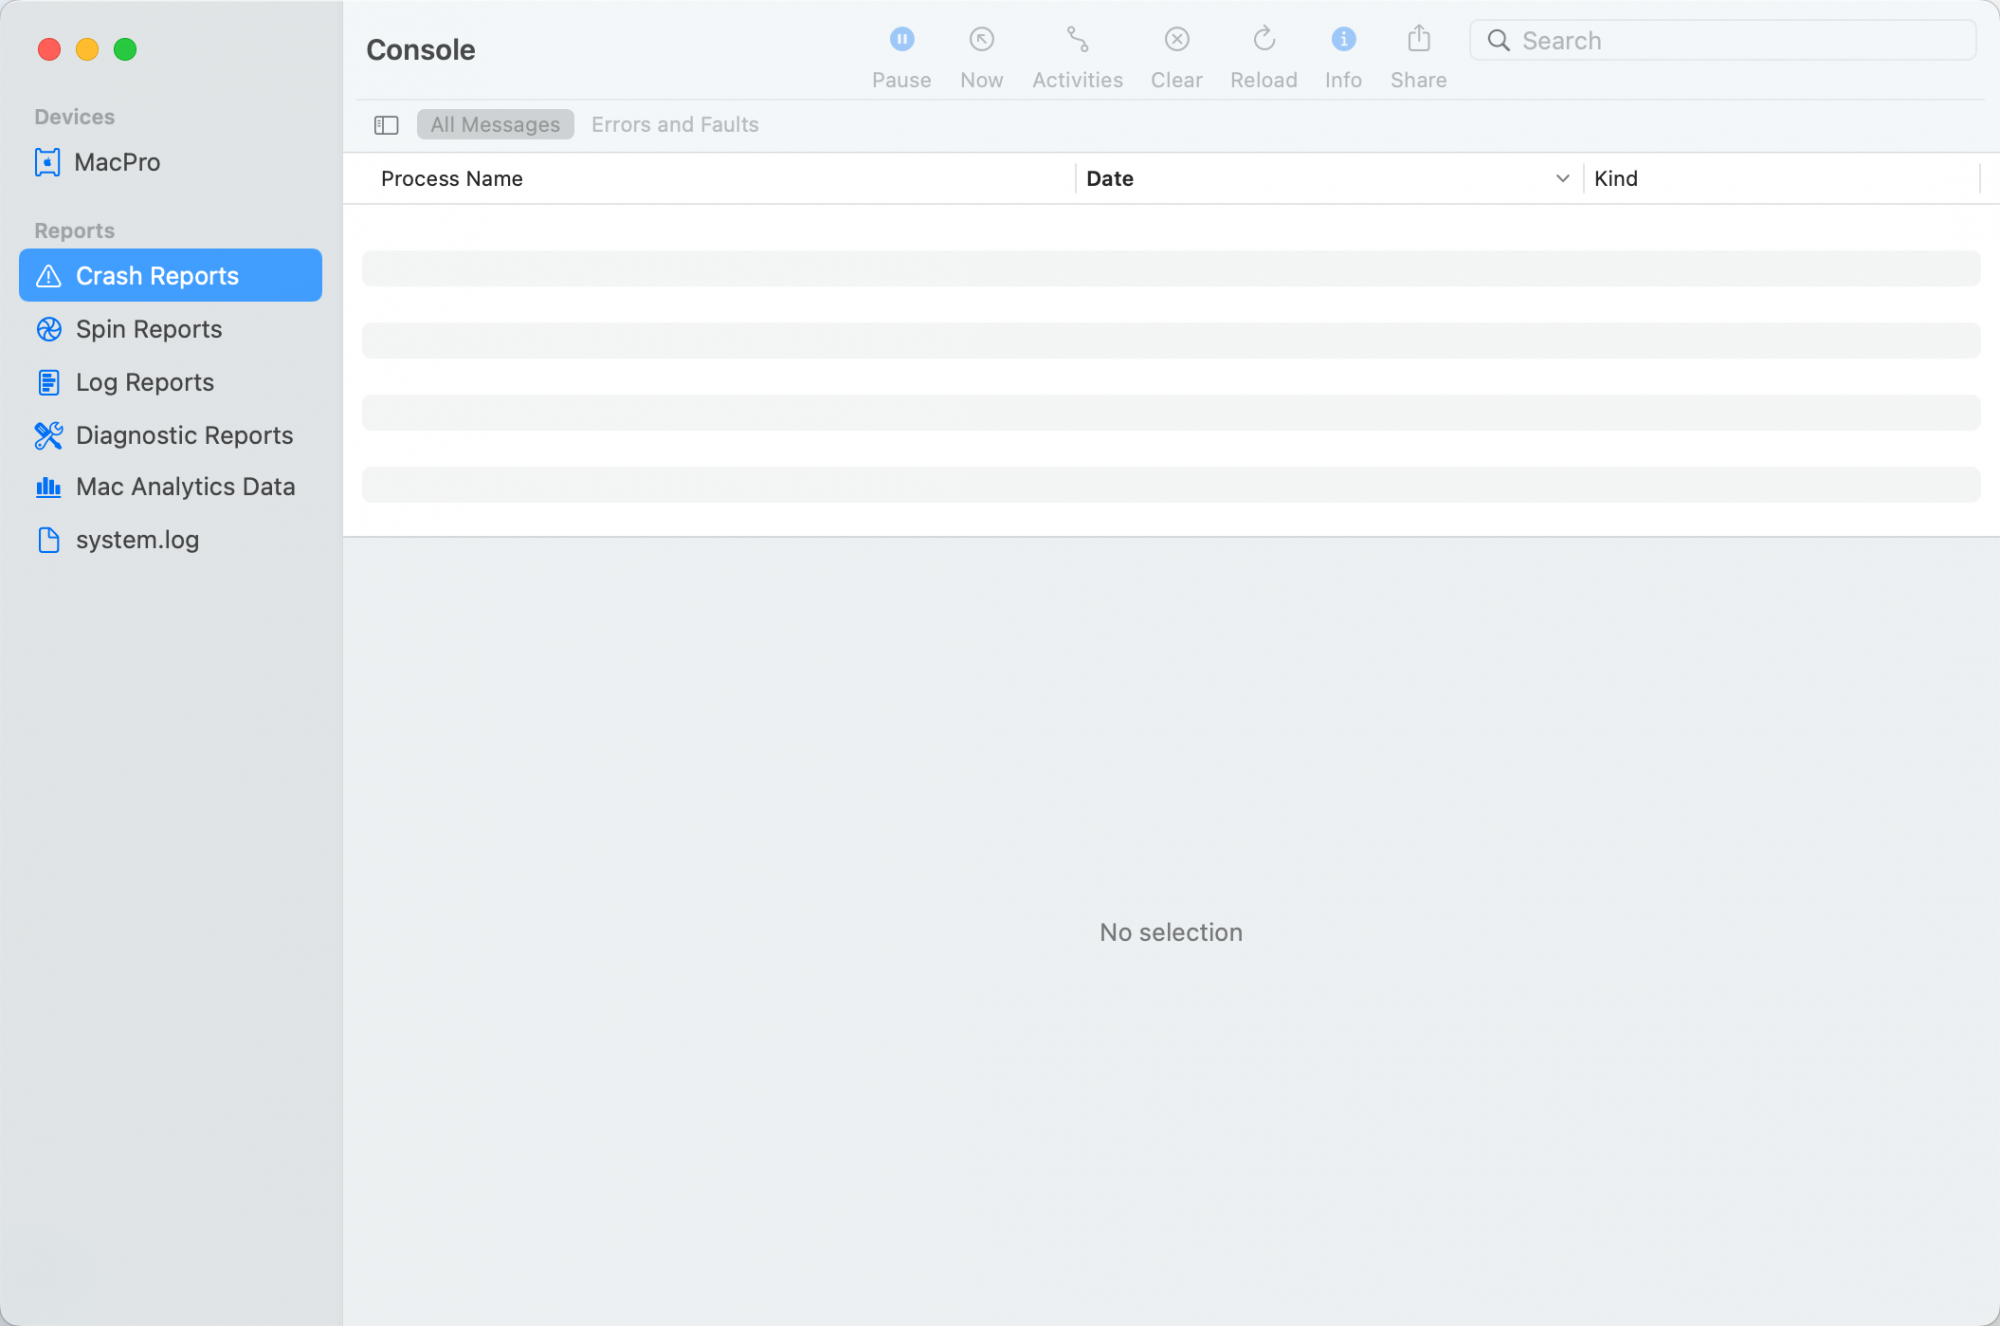The width and height of the screenshot is (2000, 1326).
Task: Open Diagnostic Reports wrench icon
Action: point(48,435)
